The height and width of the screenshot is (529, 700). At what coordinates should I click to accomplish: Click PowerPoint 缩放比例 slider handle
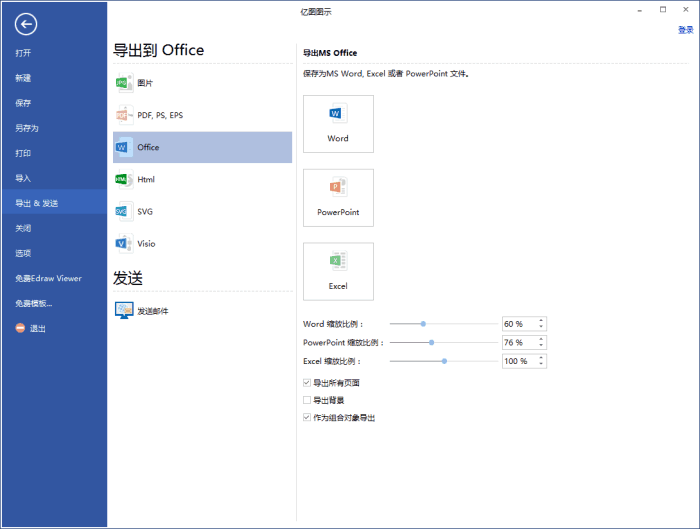pos(432,343)
